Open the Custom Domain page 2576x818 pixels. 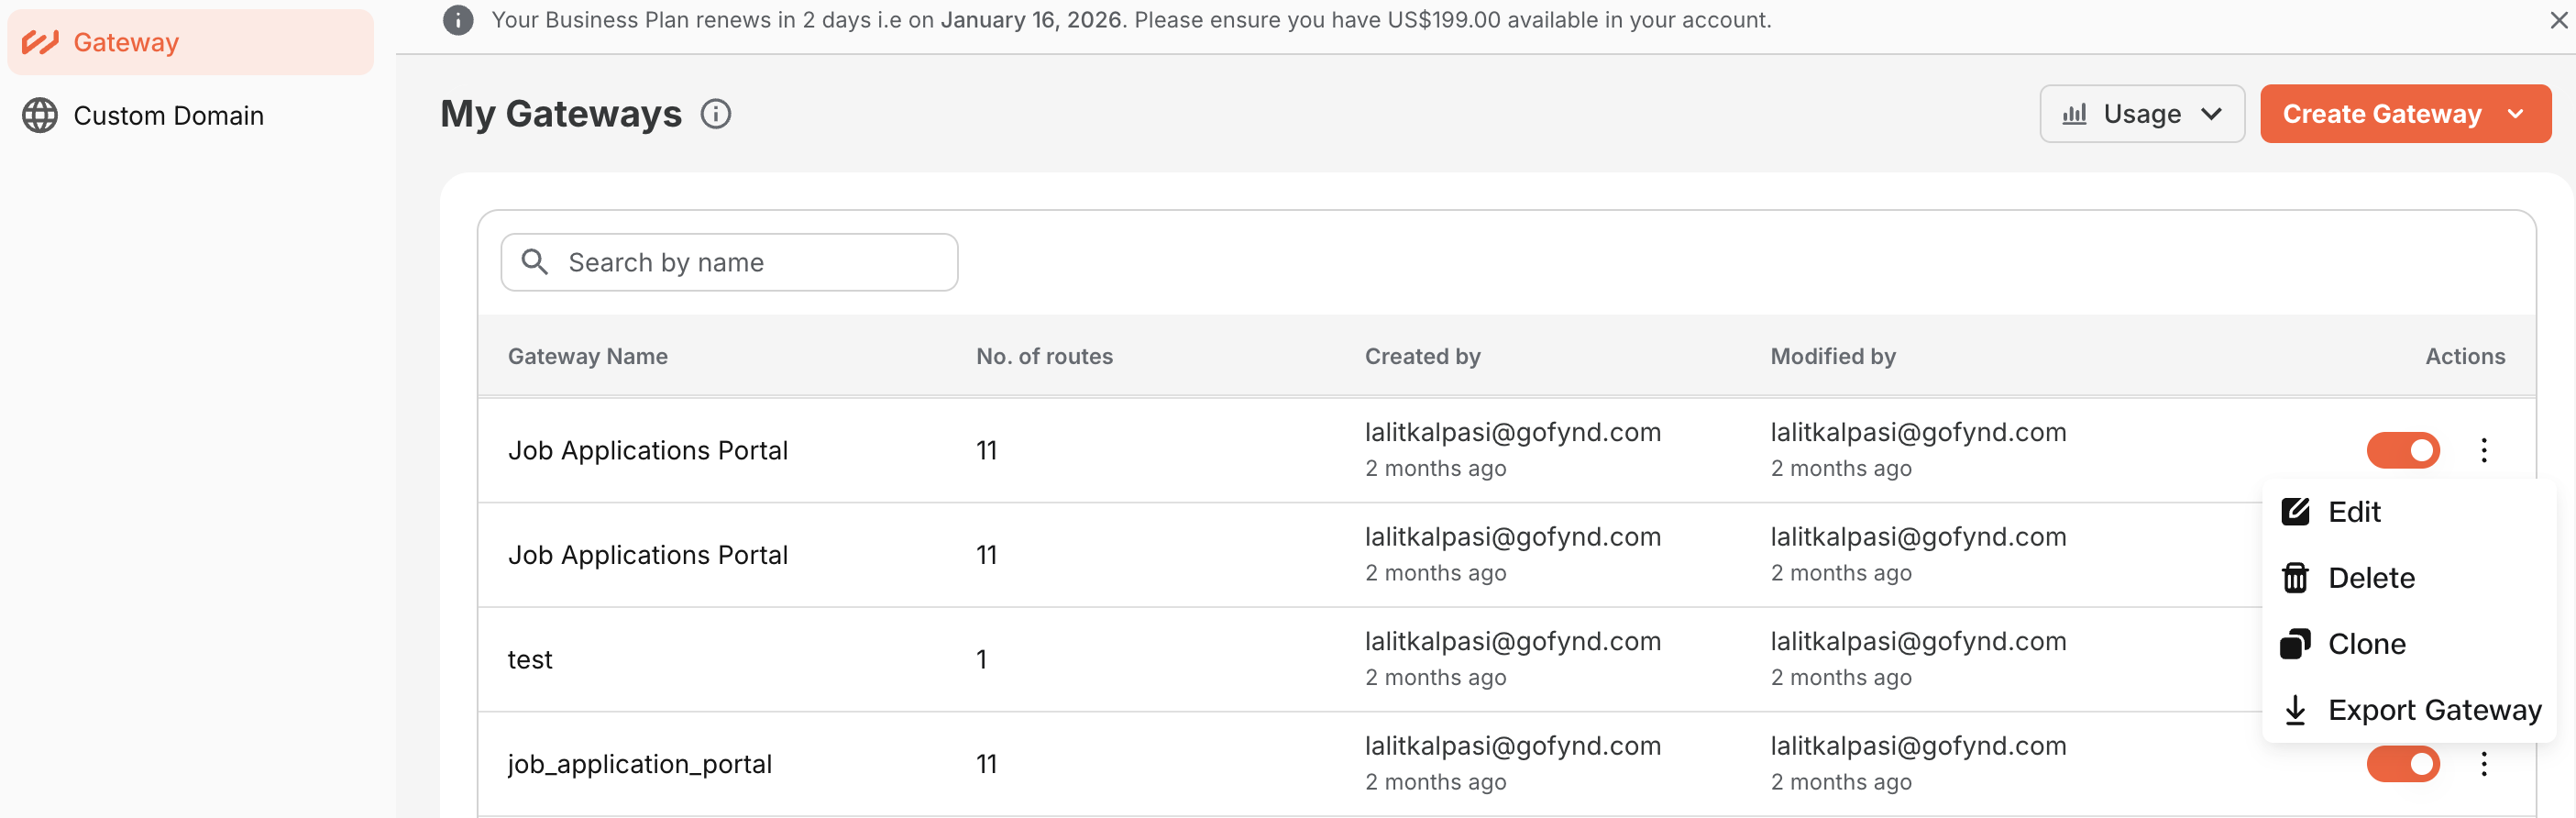pyautogui.click(x=168, y=116)
